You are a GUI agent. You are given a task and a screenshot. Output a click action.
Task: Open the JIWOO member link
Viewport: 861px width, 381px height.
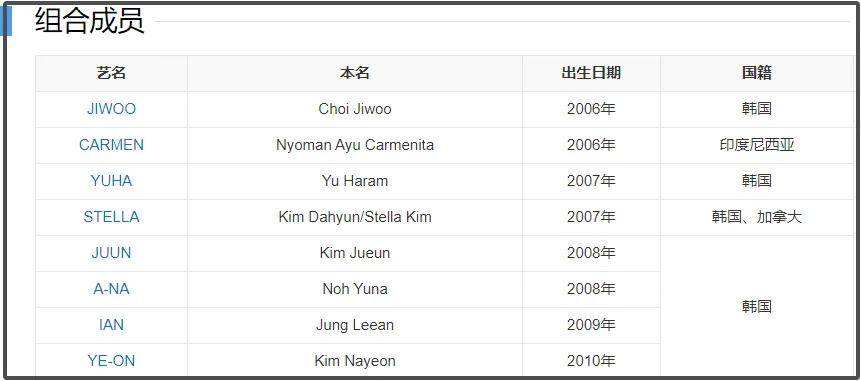click(111, 109)
